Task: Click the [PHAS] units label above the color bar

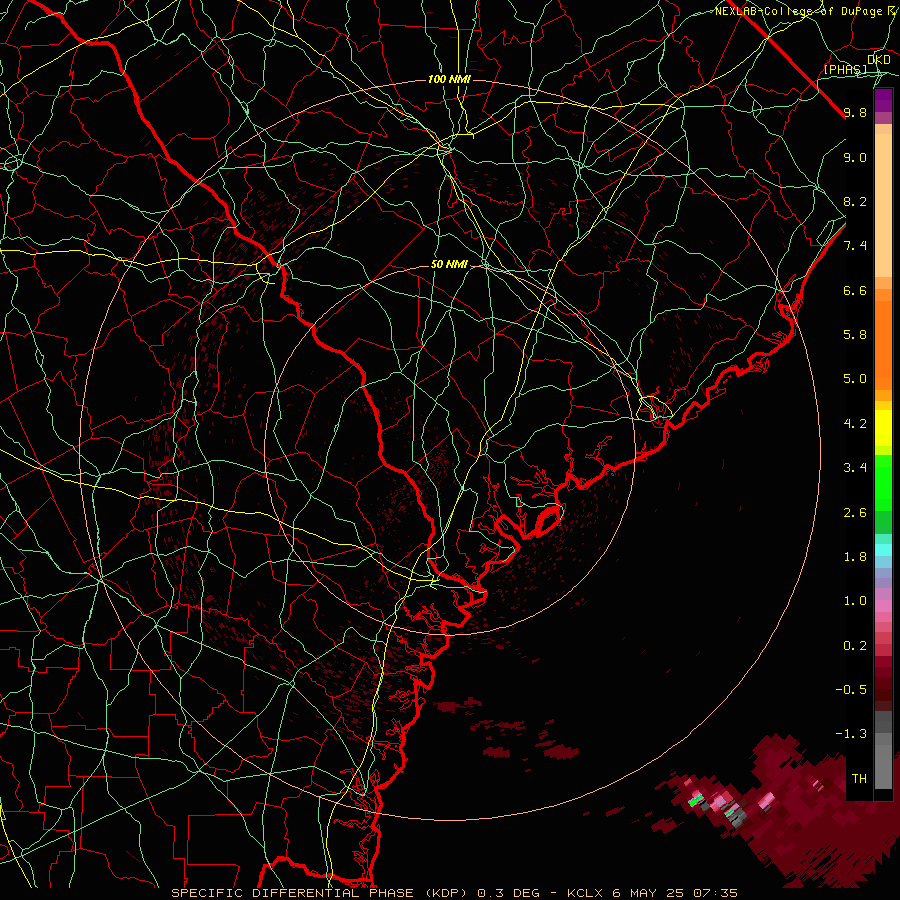Action: pos(845,69)
